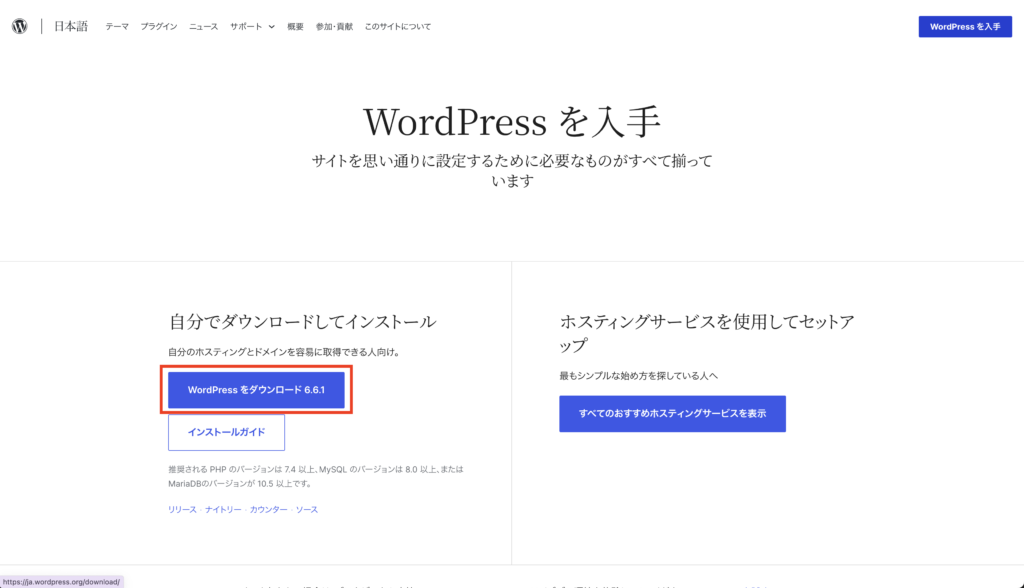
Task: Click the subtitle starting with サイトを思い通りに
Action: [512, 171]
